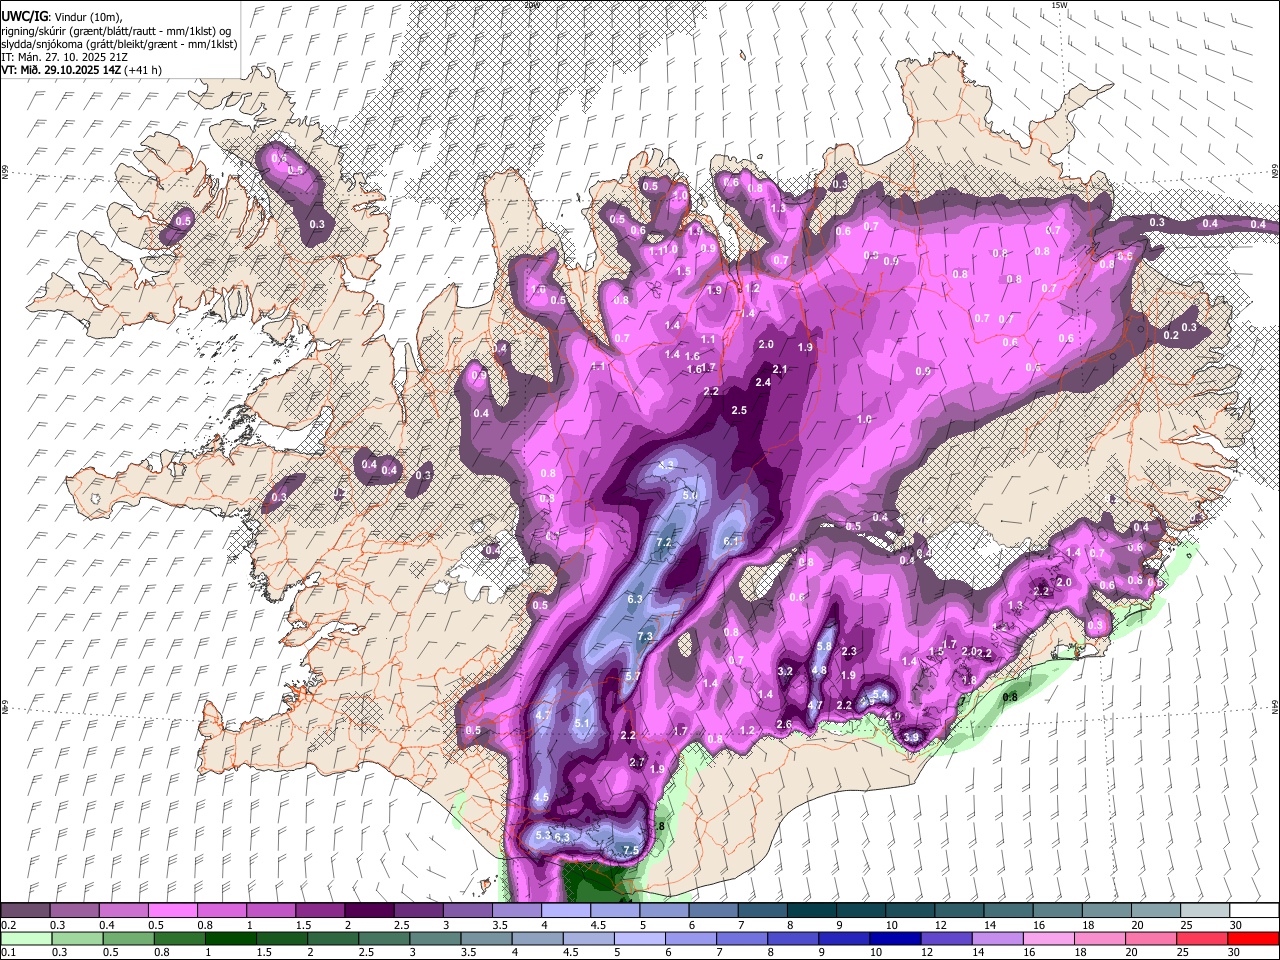The height and width of the screenshot is (960, 1280).
Task: Click the 5.1 precipitation value on the map
Action: pos(584,724)
